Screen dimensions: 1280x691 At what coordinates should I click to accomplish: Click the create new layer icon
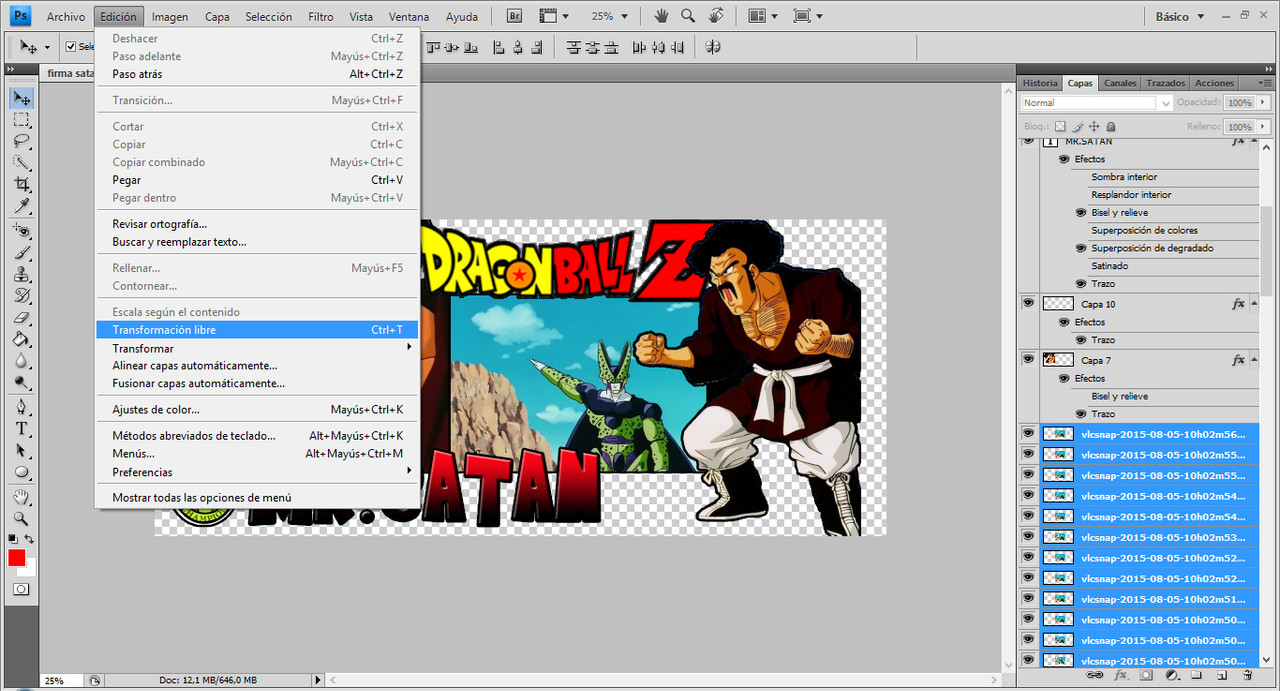(x=1222, y=676)
